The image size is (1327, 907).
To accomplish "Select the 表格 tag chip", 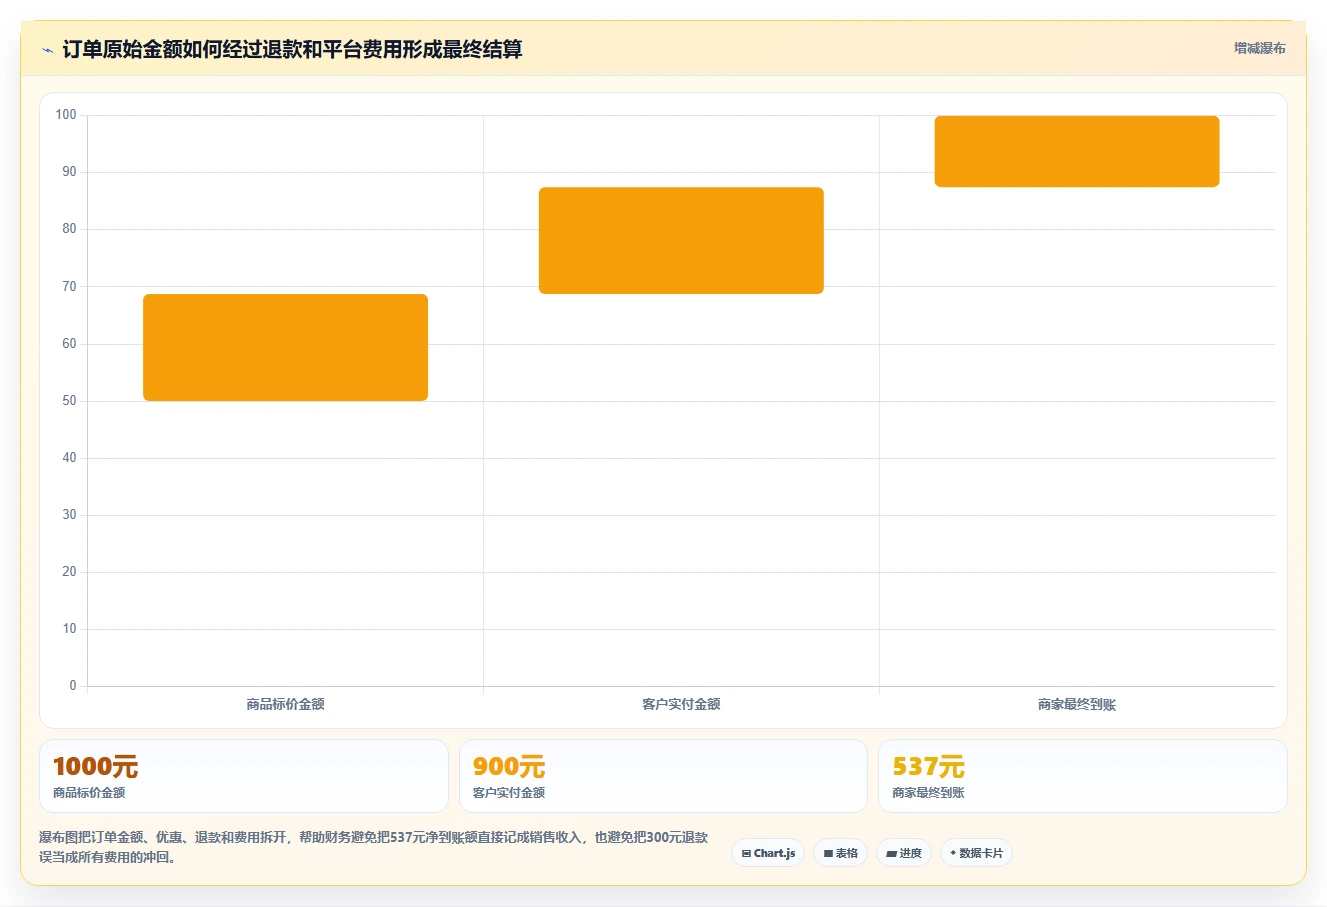I will point(840,853).
